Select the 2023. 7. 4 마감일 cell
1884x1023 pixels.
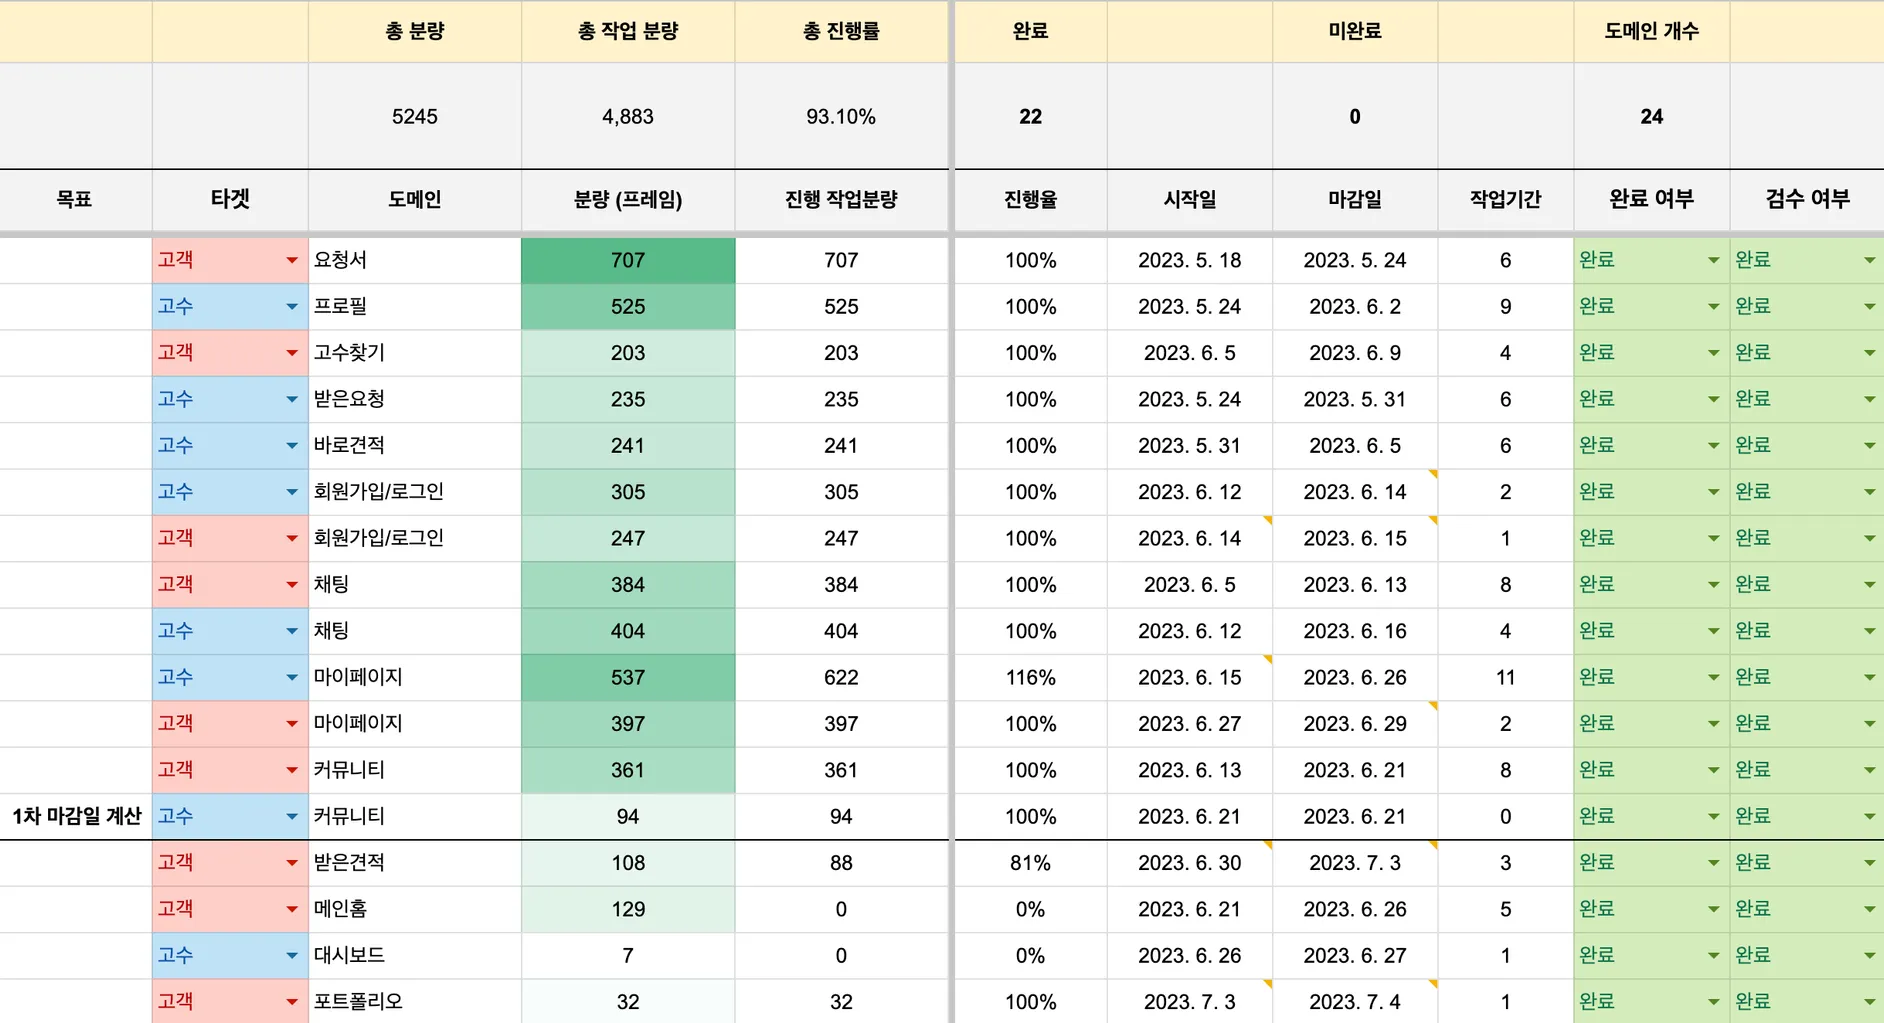pos(1354,1002)
